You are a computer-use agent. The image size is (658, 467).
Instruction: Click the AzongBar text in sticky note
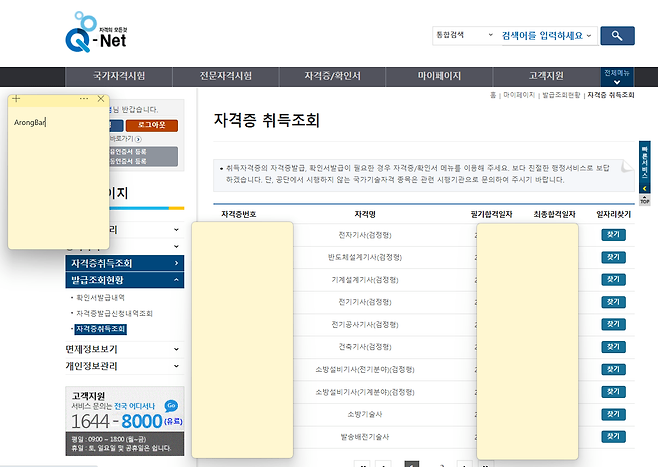30,123
